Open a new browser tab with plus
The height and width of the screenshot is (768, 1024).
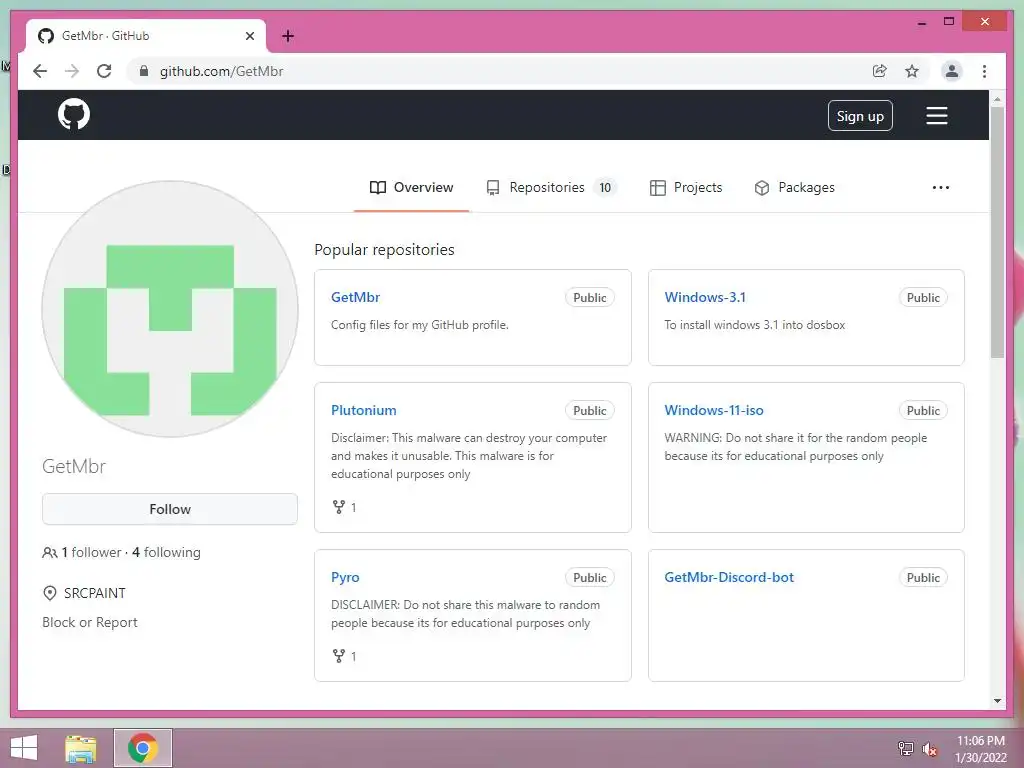click(288, 36)
